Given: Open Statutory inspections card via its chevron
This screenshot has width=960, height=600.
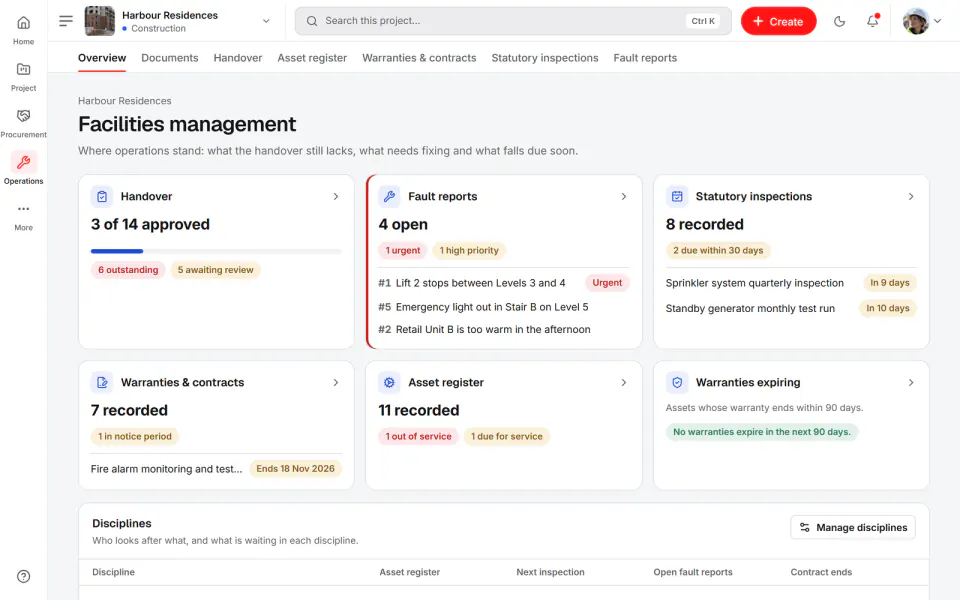Looking at the screenshot, I should 910,197.
